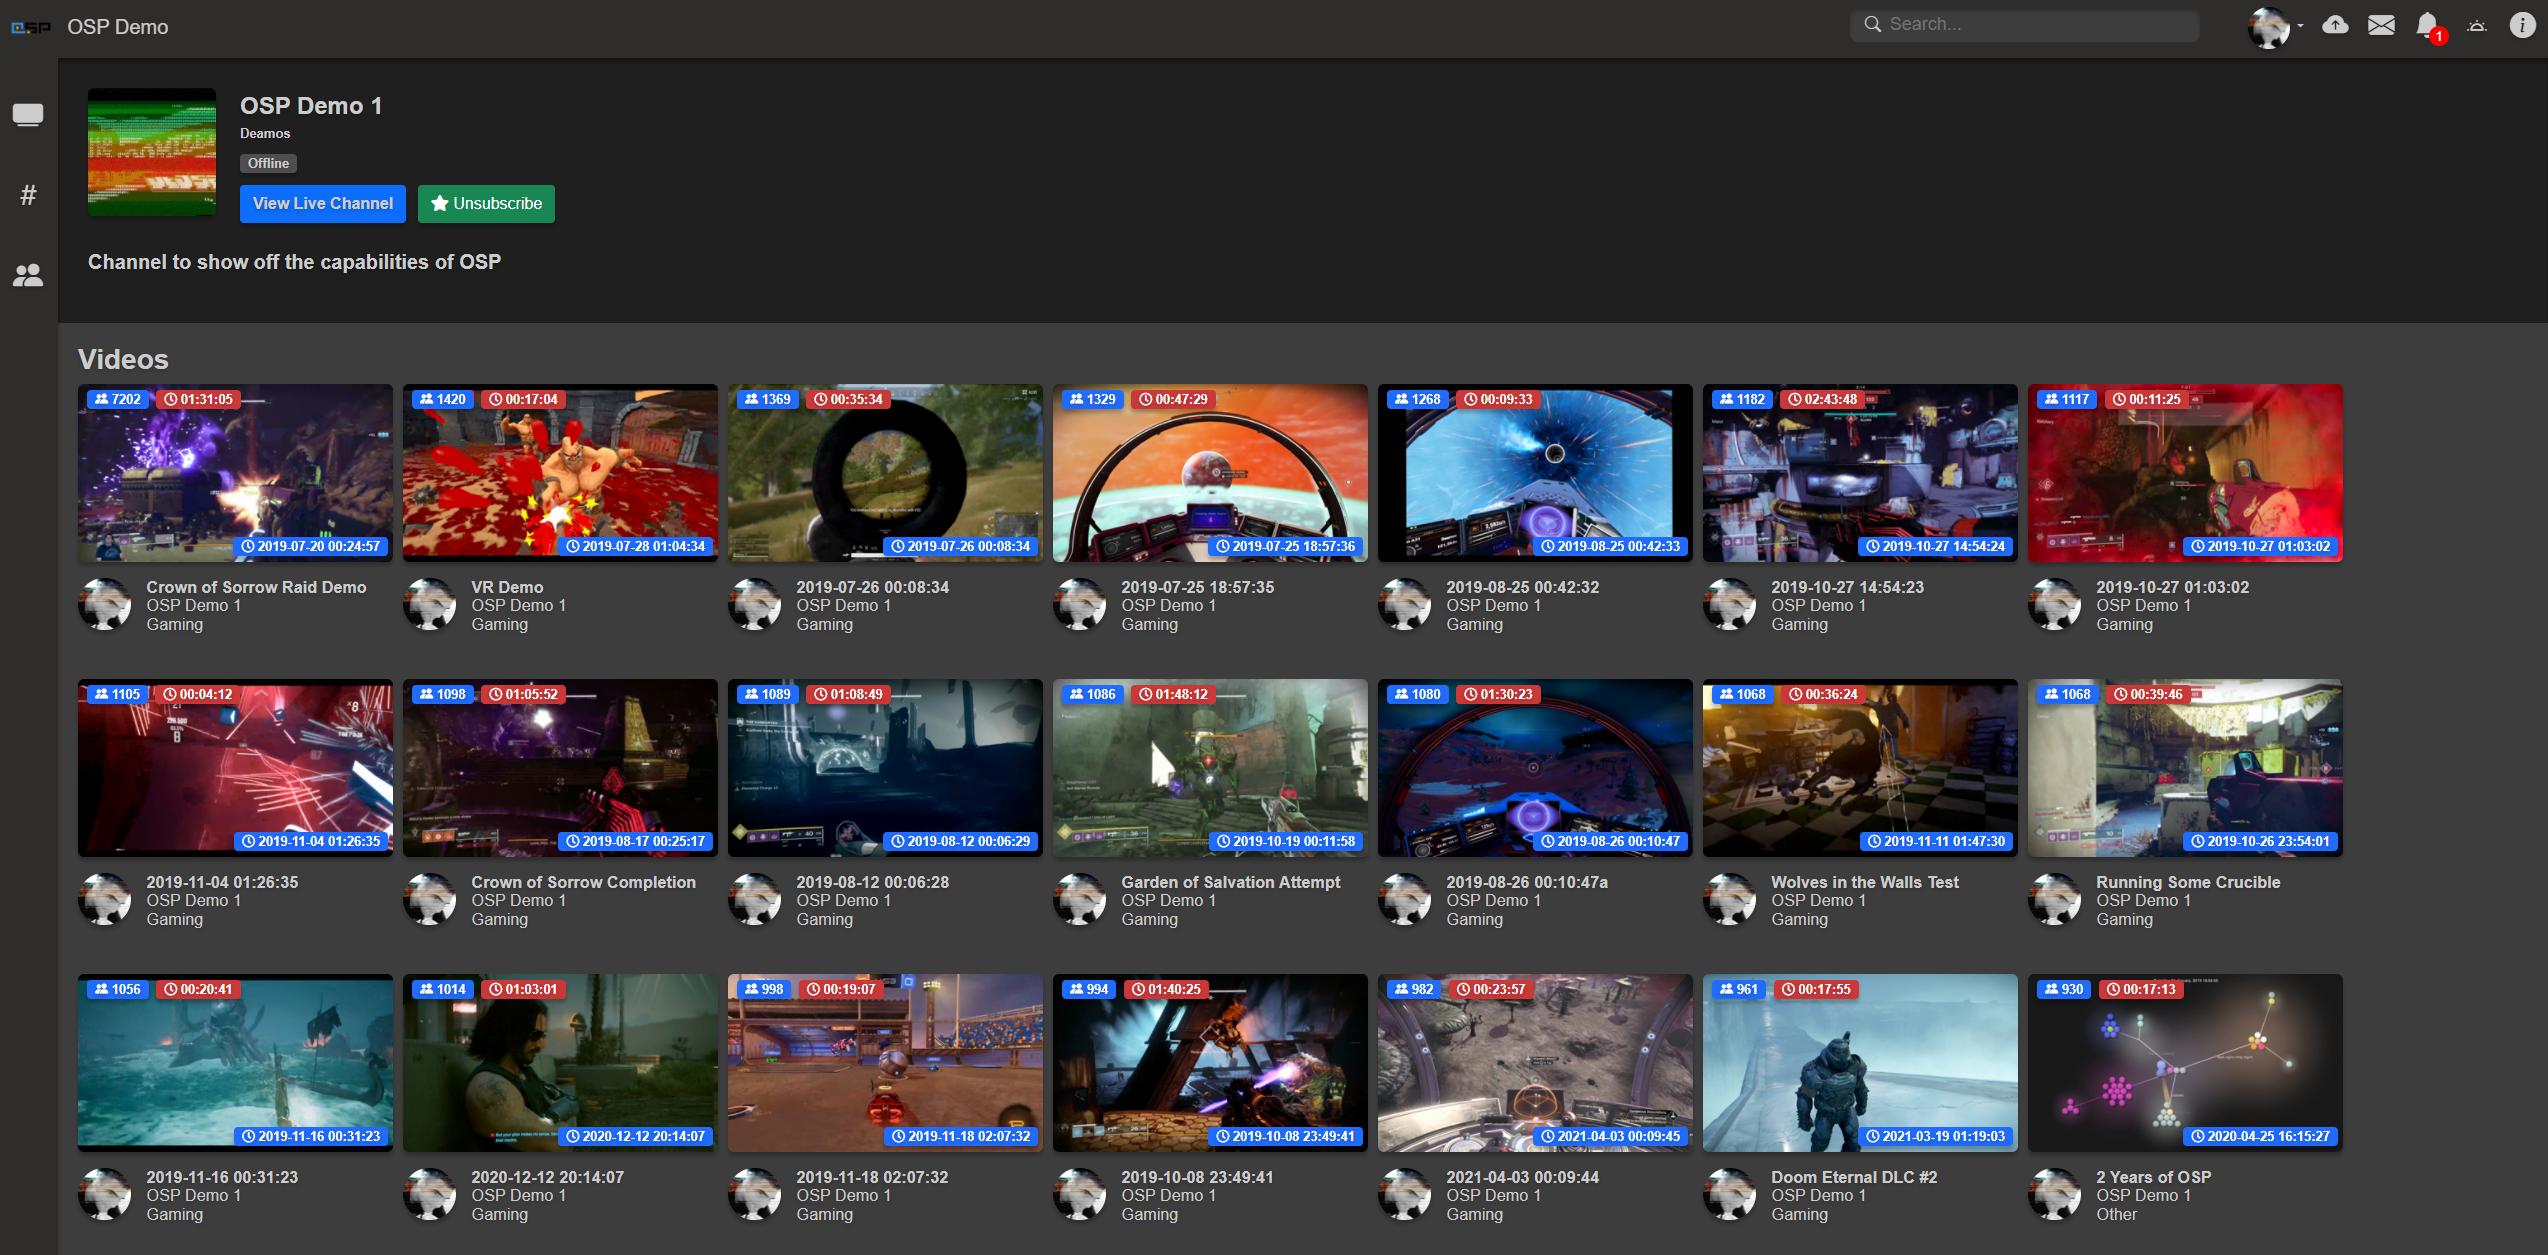
Task: Click the info icon in header
Action: [x=2522, y=25]
